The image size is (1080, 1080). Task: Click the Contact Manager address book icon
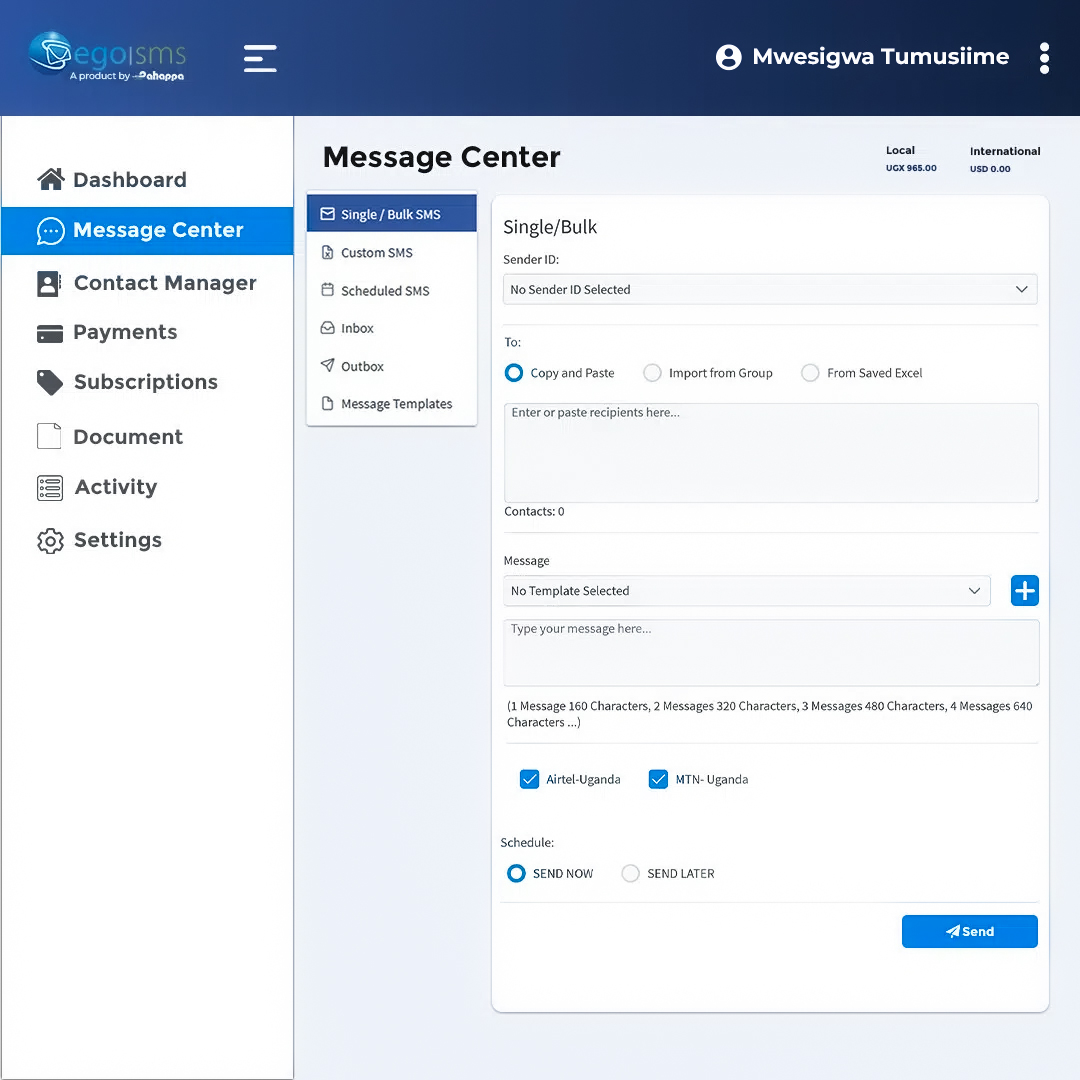tap(49, 284)
